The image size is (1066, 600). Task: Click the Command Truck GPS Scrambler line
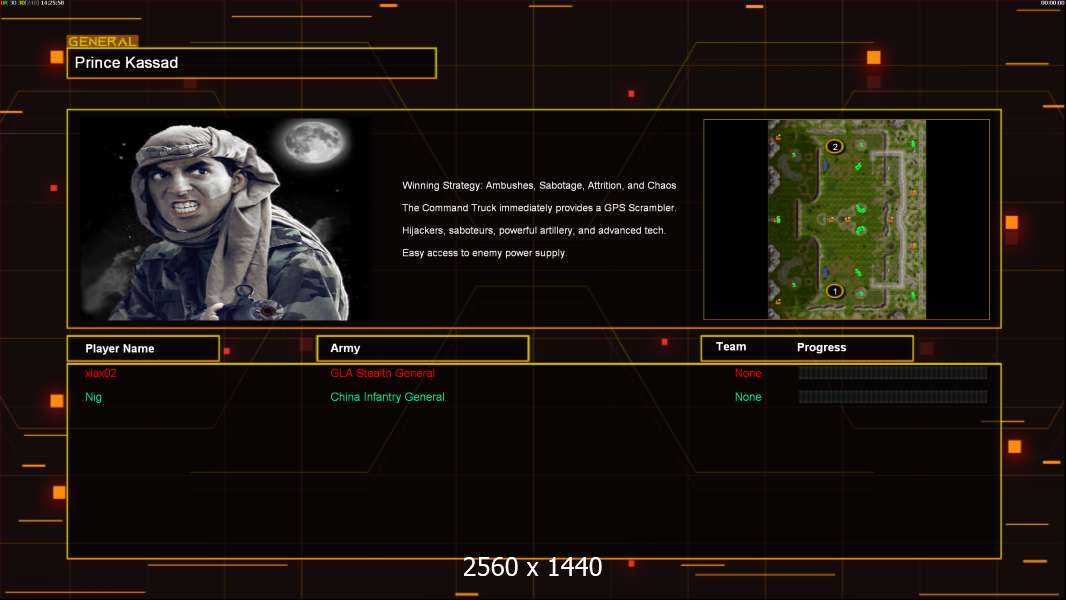(x=539, y=208)
